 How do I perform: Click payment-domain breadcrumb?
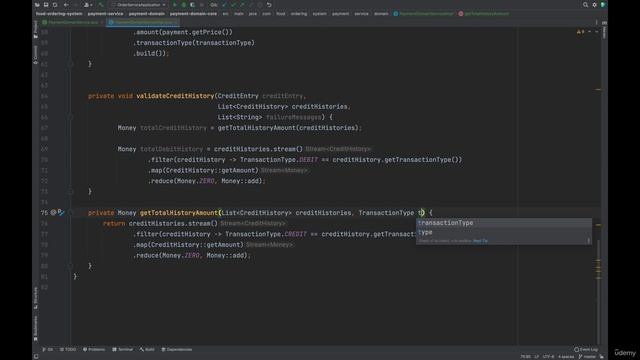(147, 13)
